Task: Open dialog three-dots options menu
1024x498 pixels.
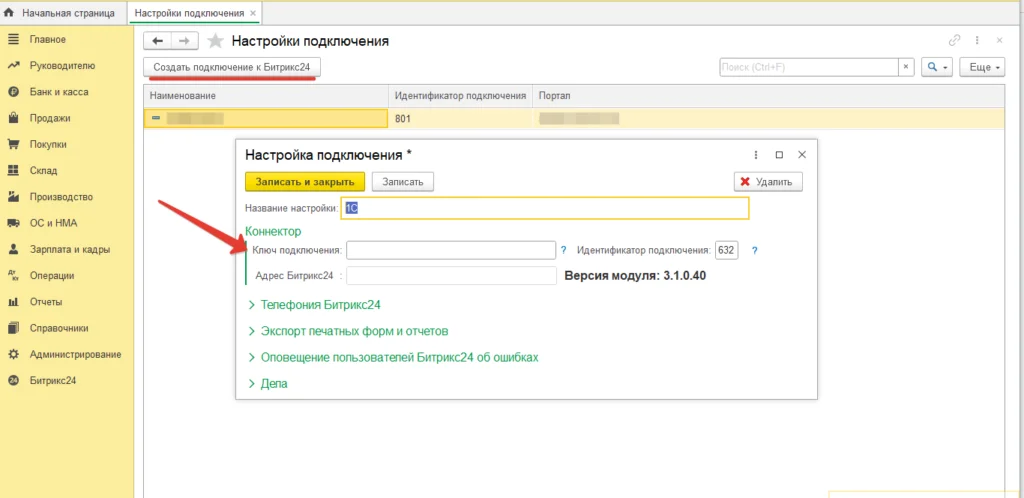Action: point(756,155)
